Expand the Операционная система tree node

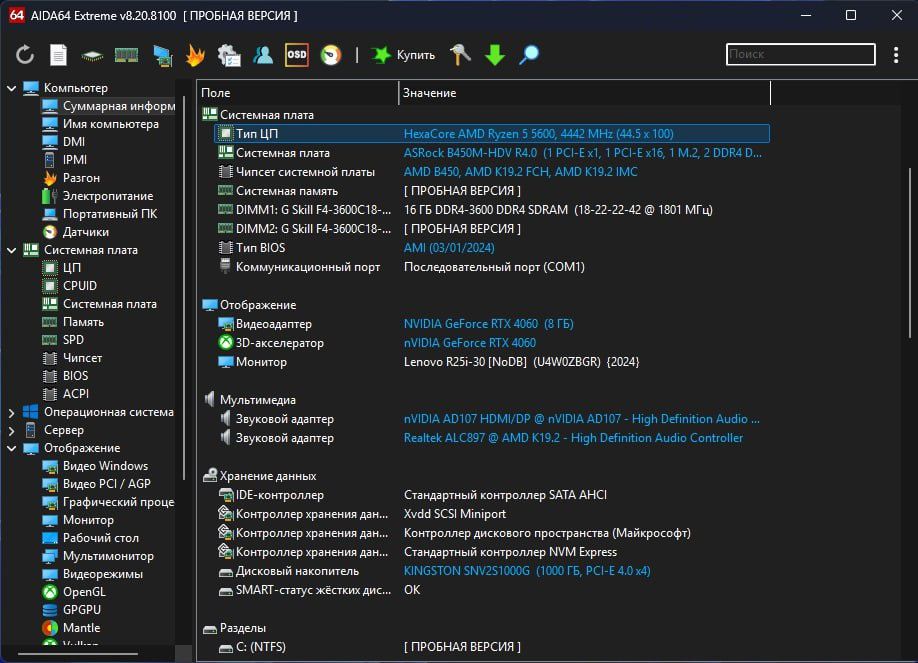11,412
